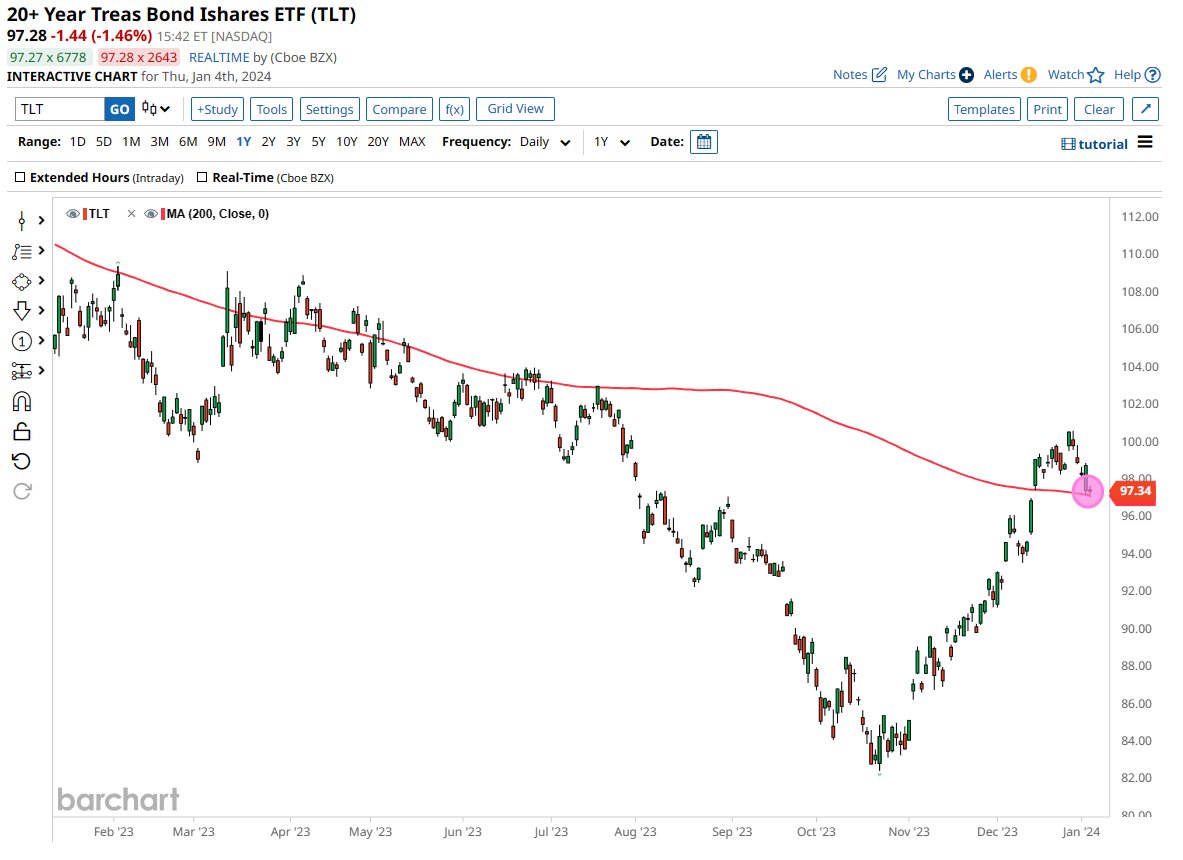
Task: Open the Alerts exclamation icon
Action: coord(1028,75)
